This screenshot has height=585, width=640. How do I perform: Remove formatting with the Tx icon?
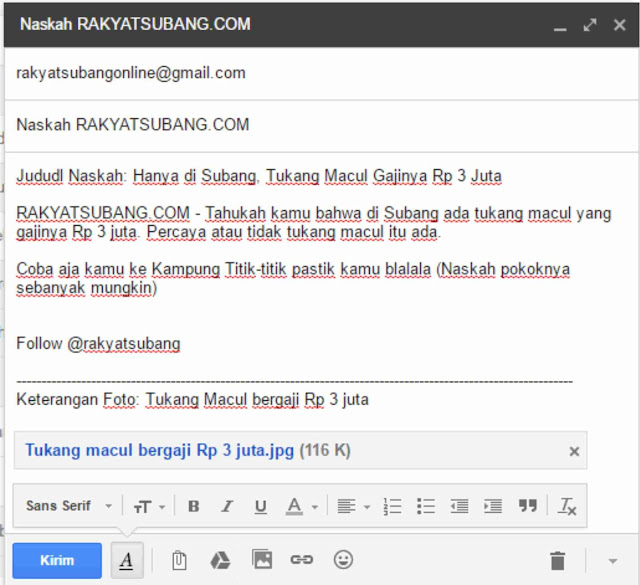(567, 506)
